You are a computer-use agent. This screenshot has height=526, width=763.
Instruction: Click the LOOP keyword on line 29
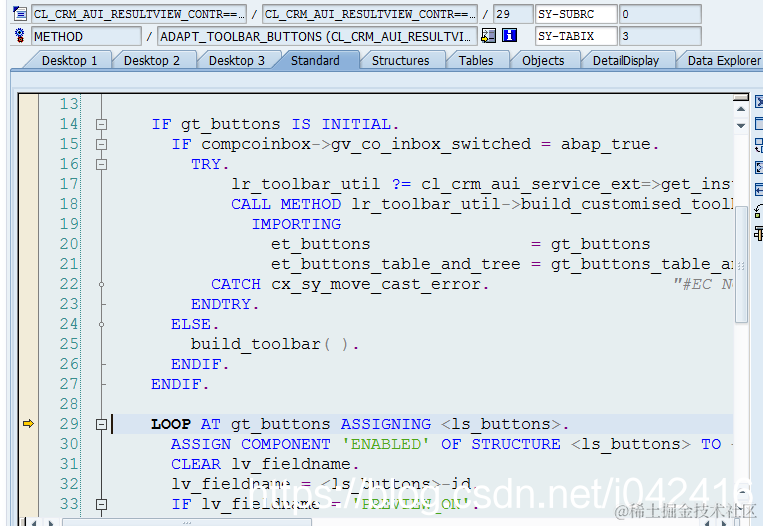pyautogui.click(x=170, y=424)
